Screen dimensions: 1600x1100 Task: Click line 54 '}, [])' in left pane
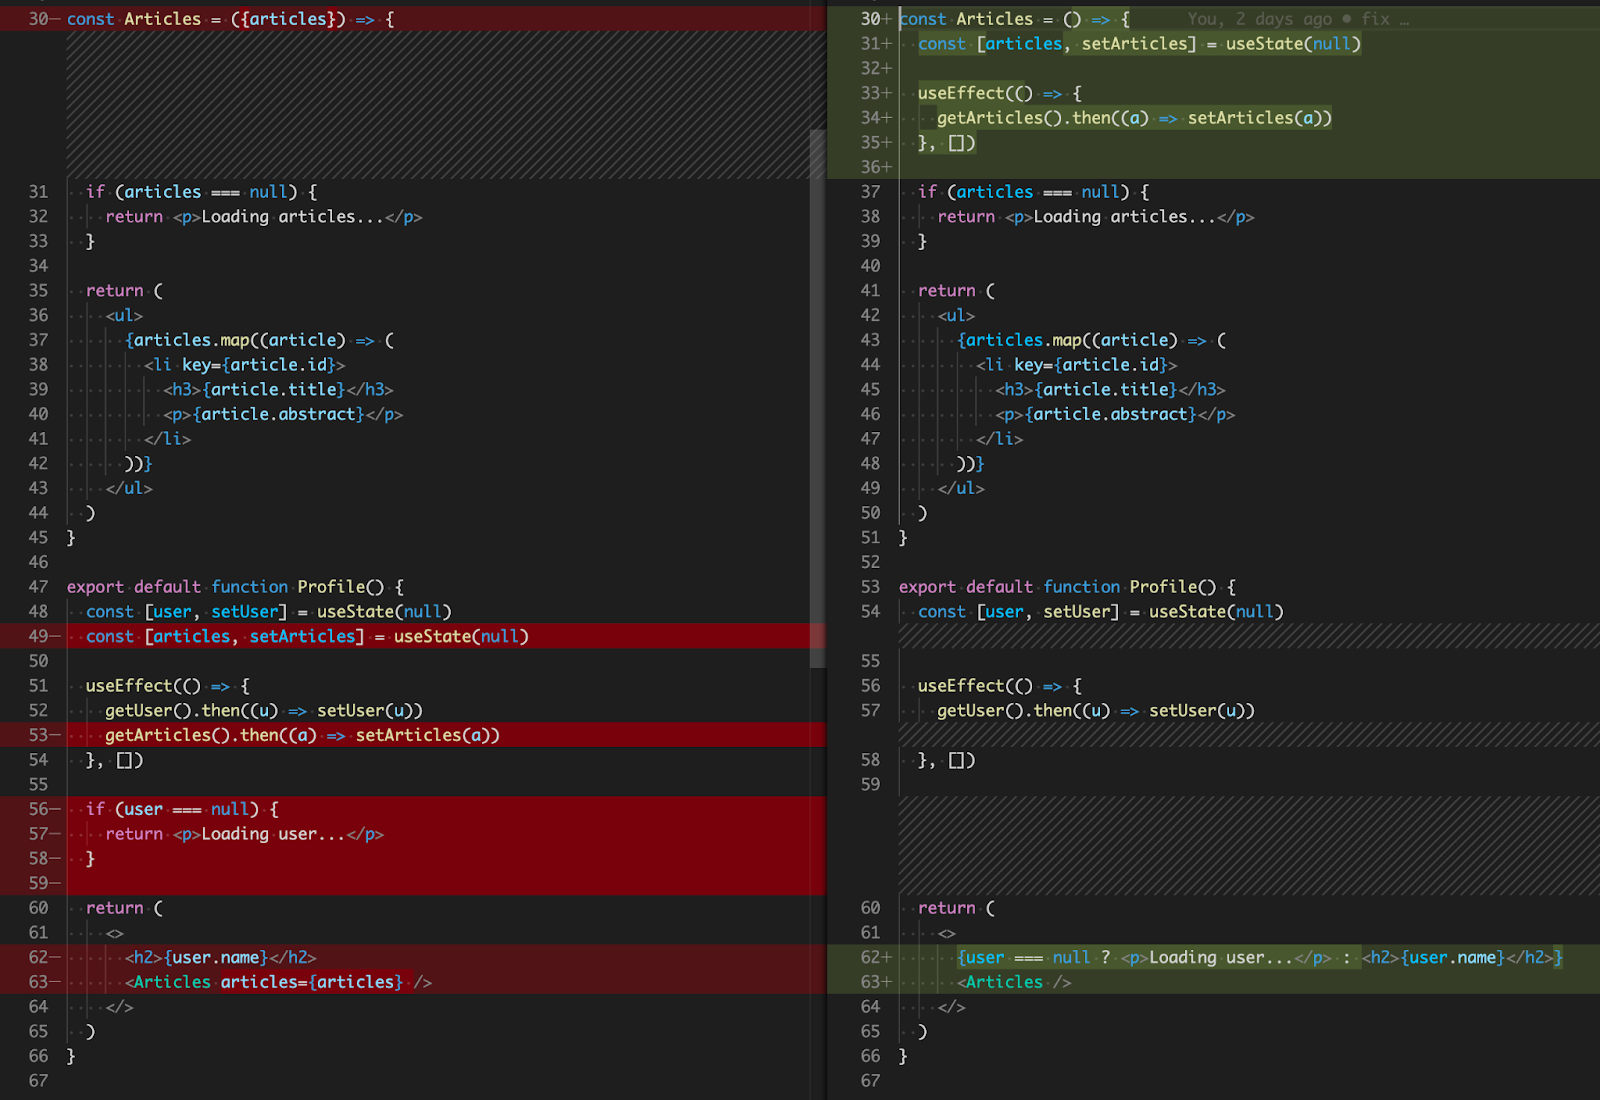tap(114, 760)
